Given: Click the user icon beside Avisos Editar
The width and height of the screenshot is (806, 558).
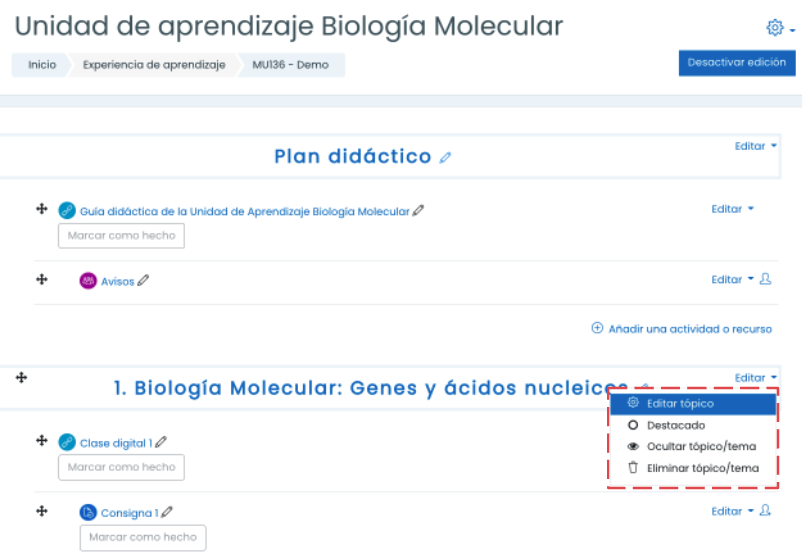Looking at the screenshot, I should click(x=765, y=279).
